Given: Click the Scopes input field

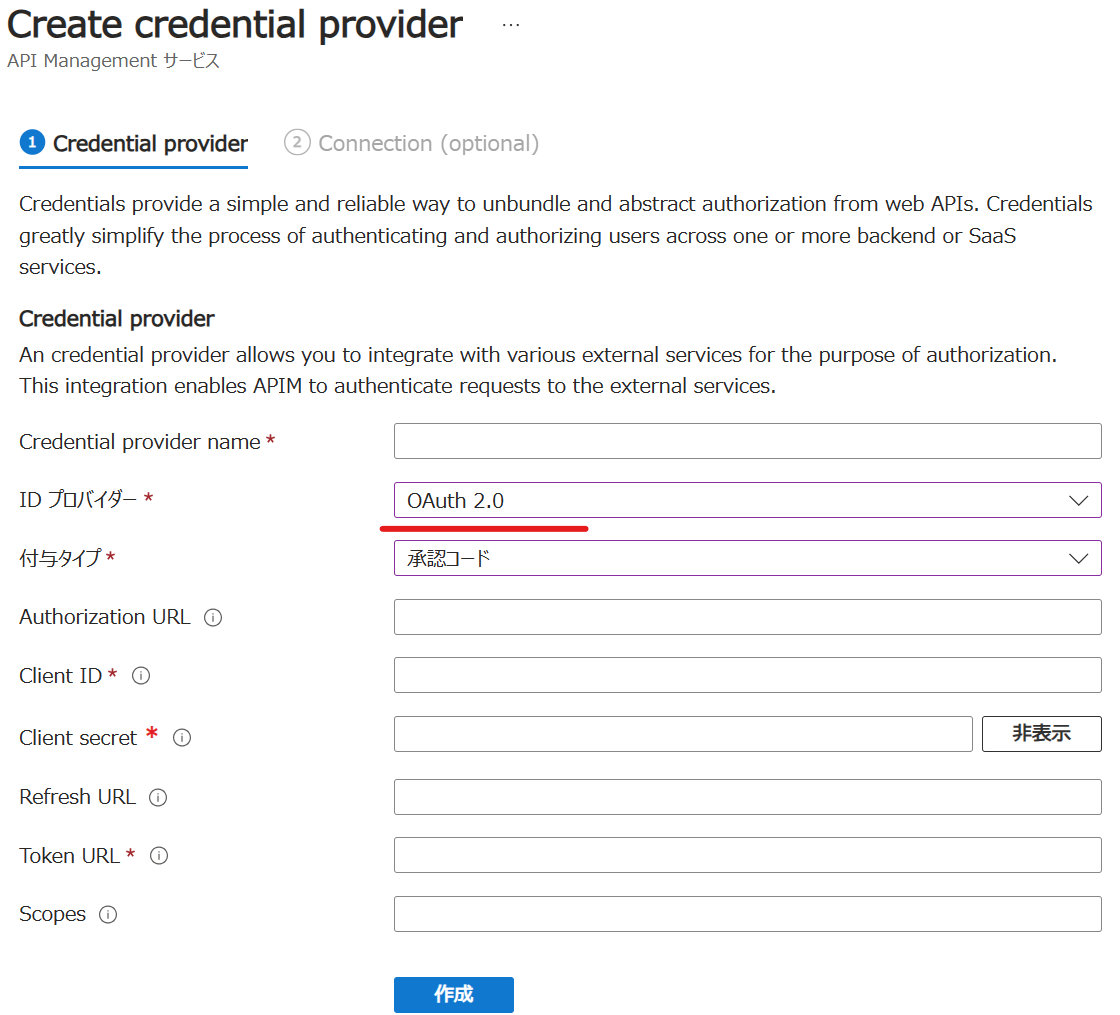Looking at the screenshot, I should pyautogui.click(x=747, y=914).
